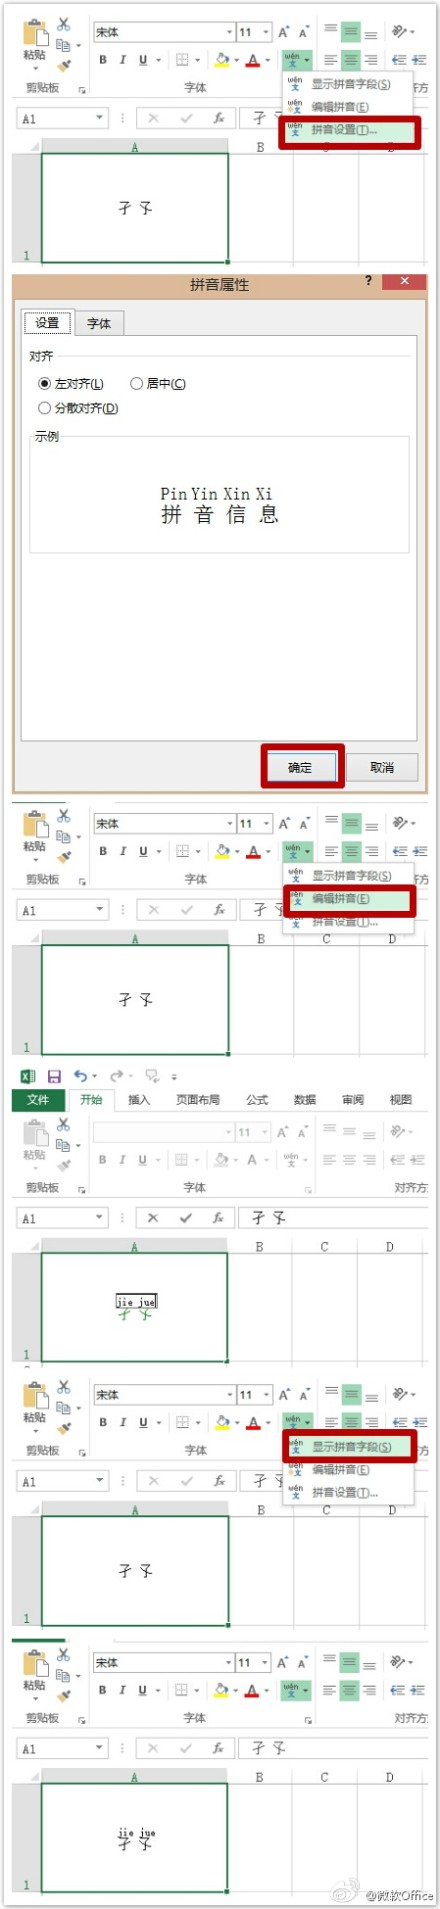The width and height of the screenshot is (440, 1909).
Task: Toggle Underline in the topmost ribbon
Action: point(143,60)
